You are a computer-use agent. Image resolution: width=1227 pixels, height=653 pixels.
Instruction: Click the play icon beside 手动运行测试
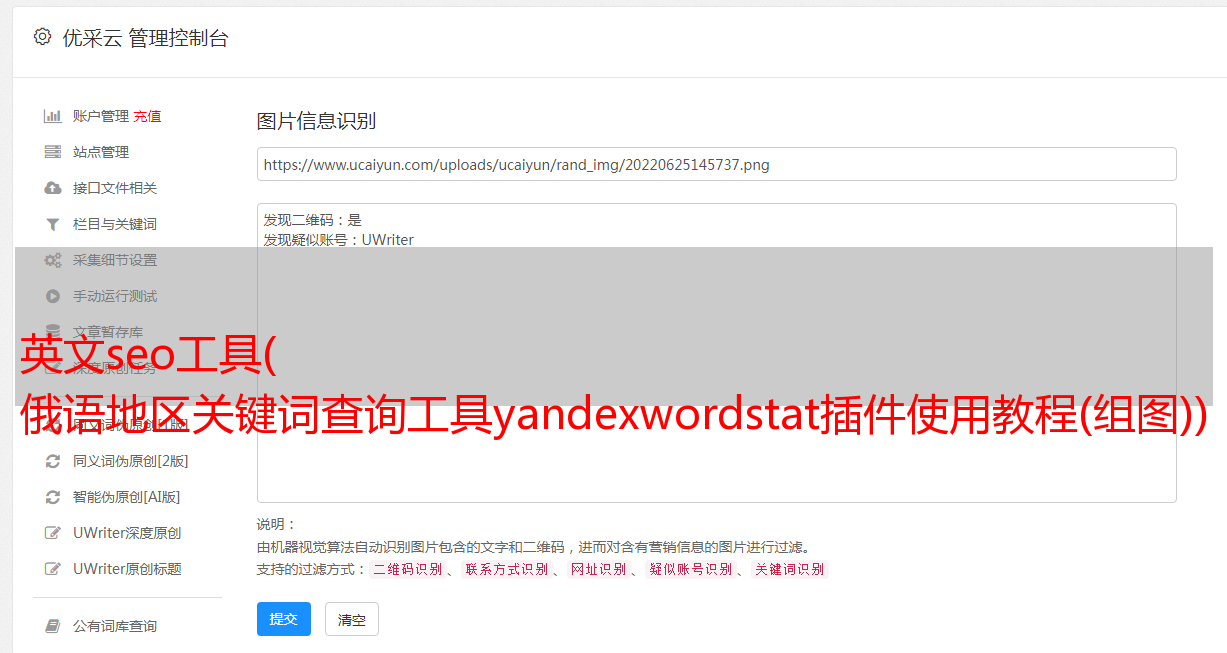(x=53, y=296)
